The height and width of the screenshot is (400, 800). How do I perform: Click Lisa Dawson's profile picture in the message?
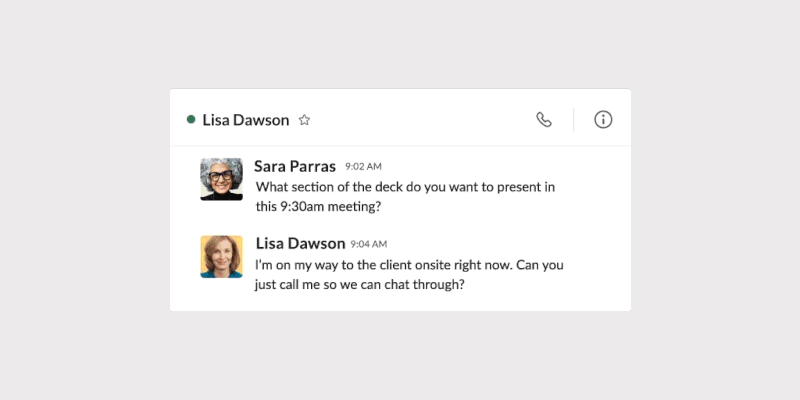[221, 256]
